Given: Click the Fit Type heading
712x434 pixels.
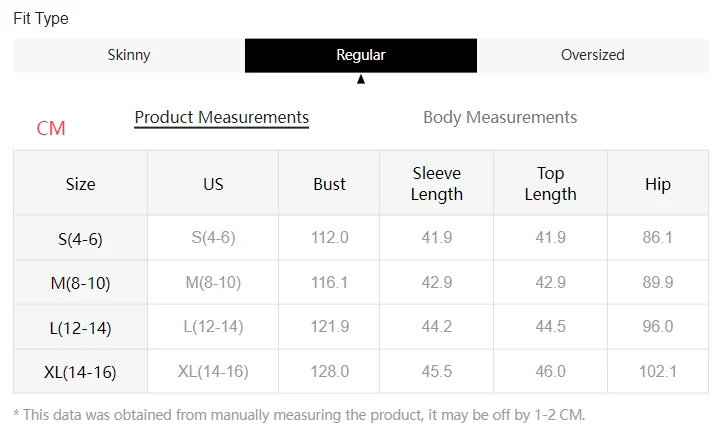Looking at the screenshot, I should coord(41,18).
